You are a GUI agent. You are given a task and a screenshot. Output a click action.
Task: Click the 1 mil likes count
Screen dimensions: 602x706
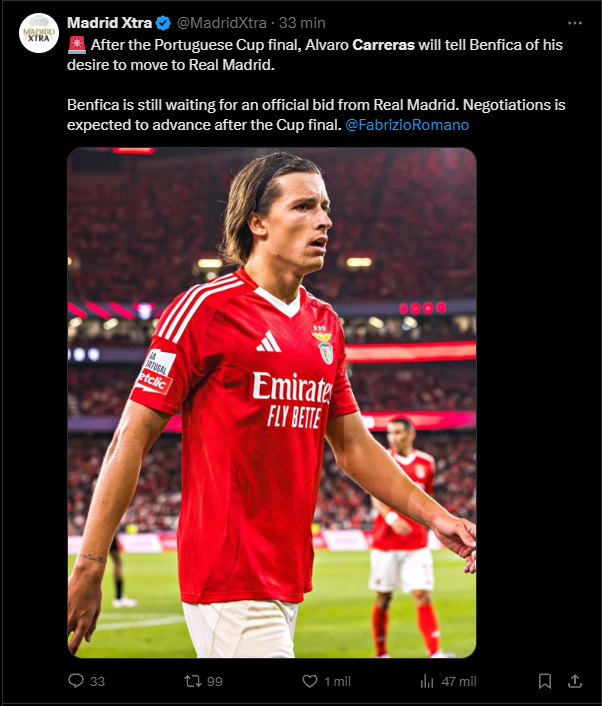pos(337,682)
